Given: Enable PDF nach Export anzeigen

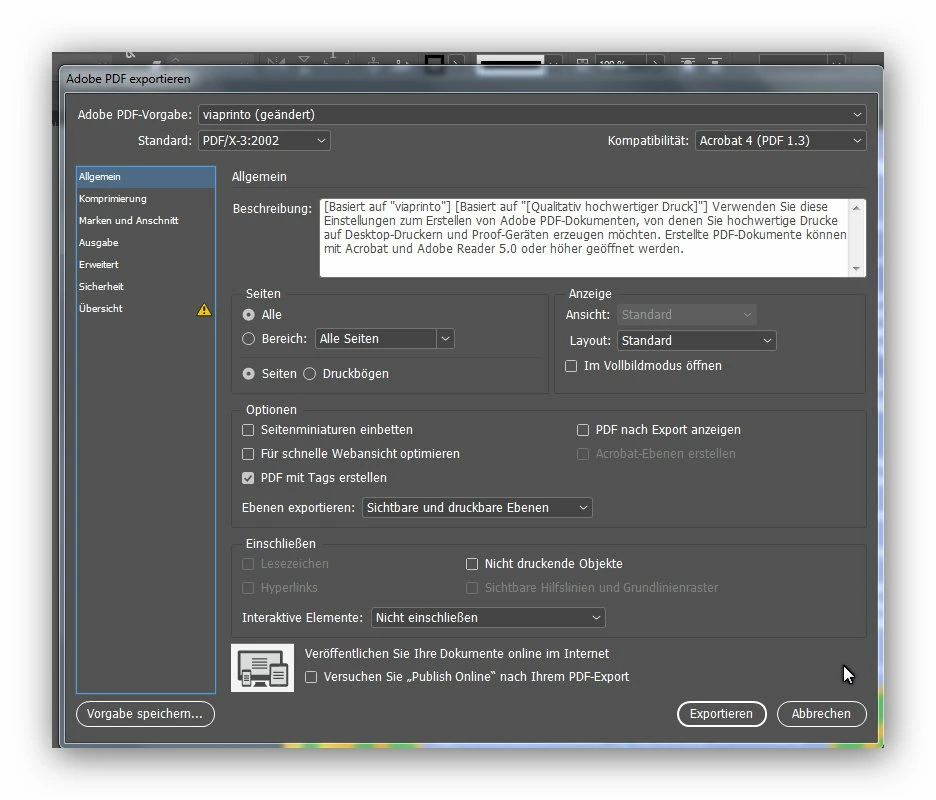Looking at the screenshot, I should coord(583,430).
